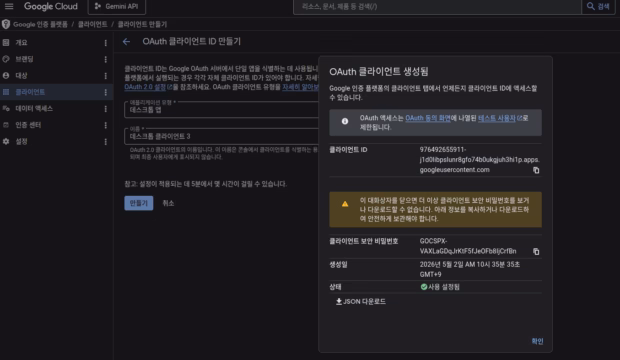Open more options next to 대상
Viewport: 620px width, 360px height.
pos(106,76)
